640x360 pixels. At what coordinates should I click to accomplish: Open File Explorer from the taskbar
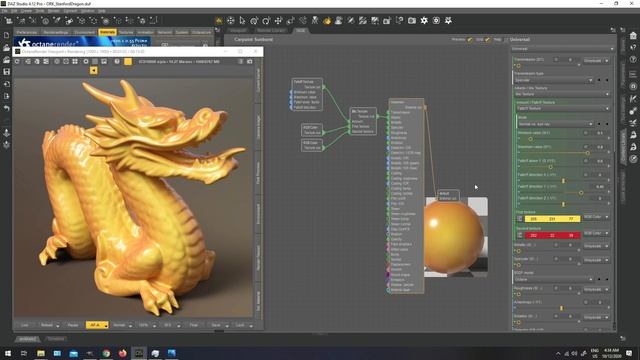(x=41, y=353)
